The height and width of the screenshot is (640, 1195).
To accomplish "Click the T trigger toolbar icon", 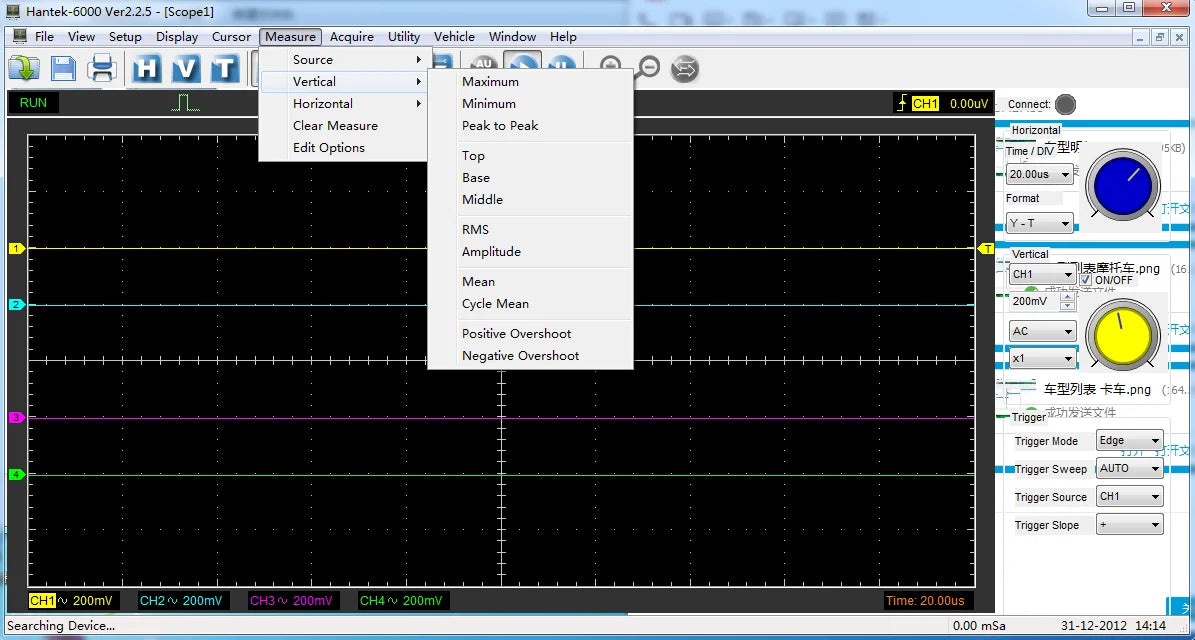I will [224, 68].
